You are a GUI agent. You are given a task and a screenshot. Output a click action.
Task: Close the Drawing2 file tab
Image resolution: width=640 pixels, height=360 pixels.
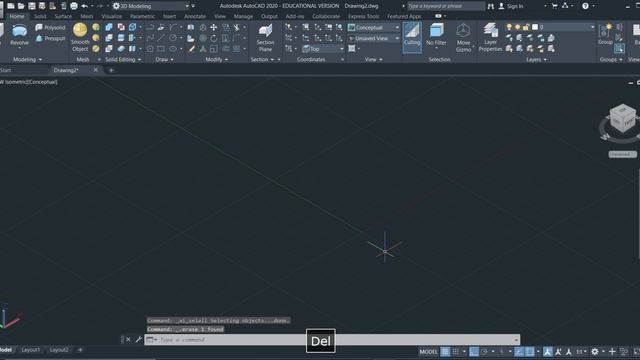pyautogui.click(x=96, y=70)
